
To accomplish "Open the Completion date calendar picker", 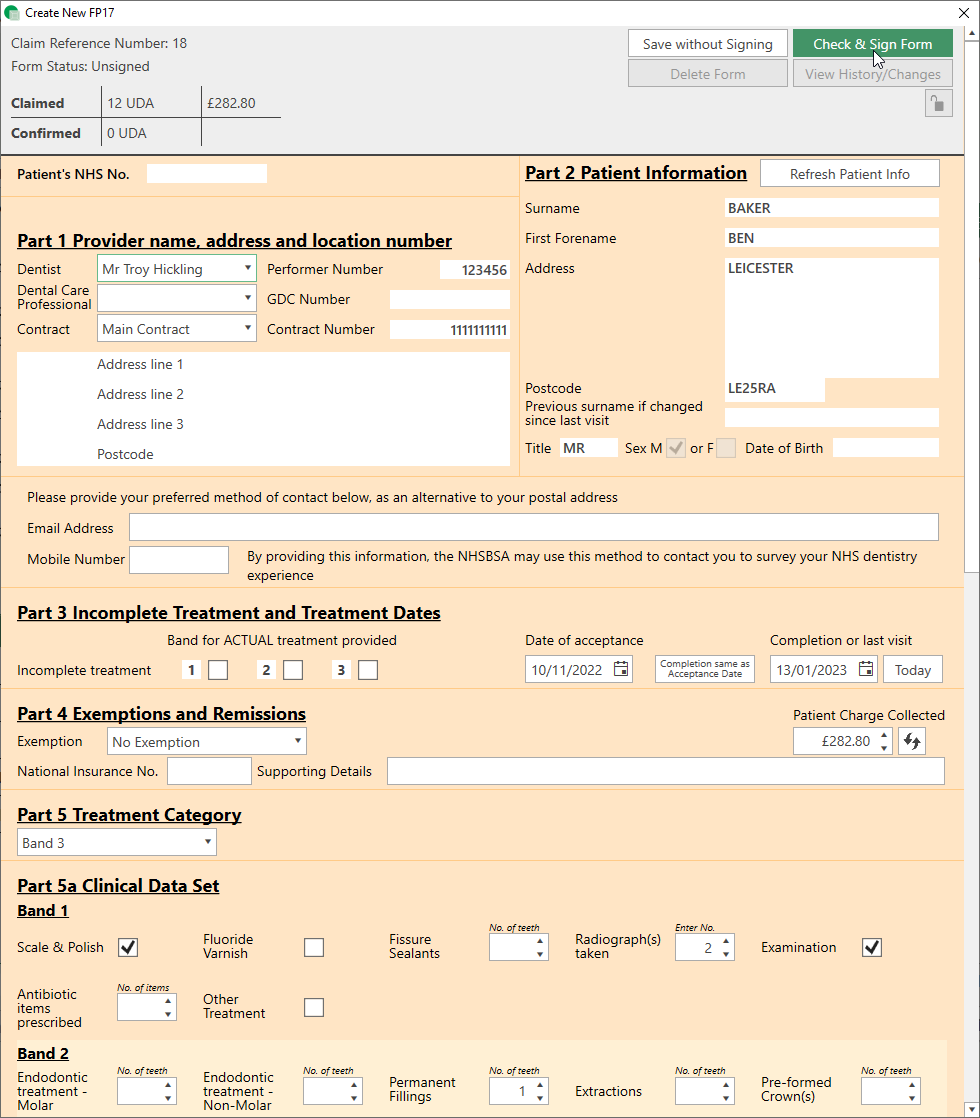I will click(x=865, y=670).
